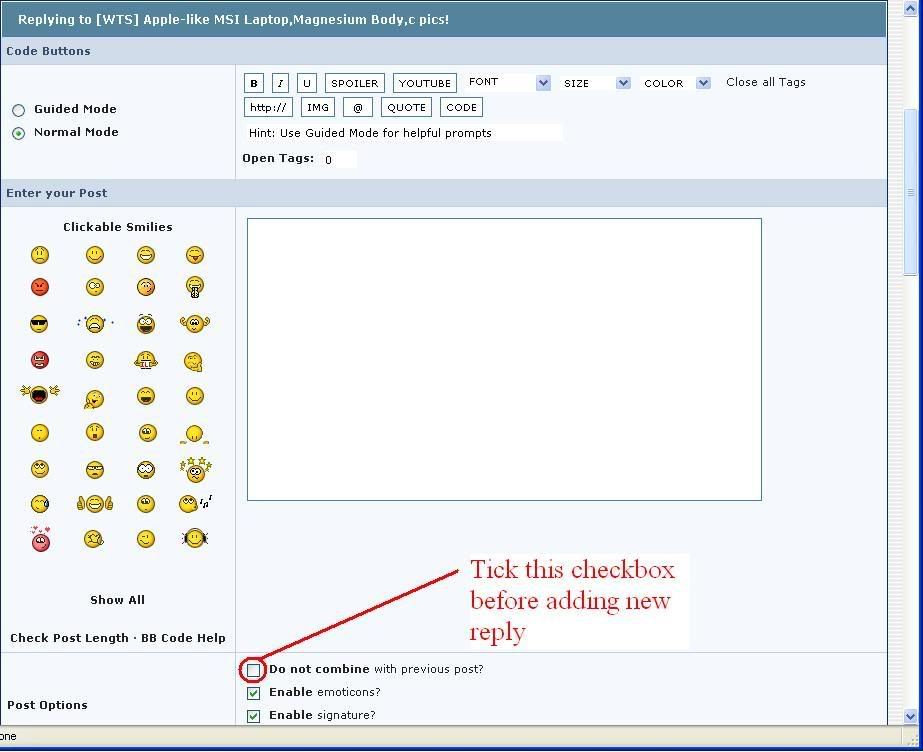Click inside the post message text area
The width and height of the screenshot is (923, 752).
[x=504, y=359]
